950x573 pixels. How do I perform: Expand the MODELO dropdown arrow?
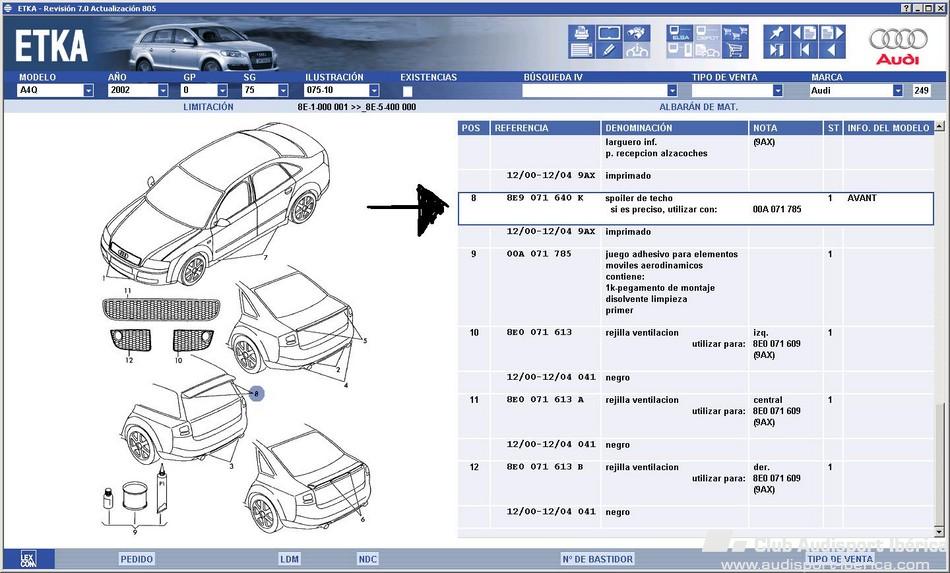point(88,90)
